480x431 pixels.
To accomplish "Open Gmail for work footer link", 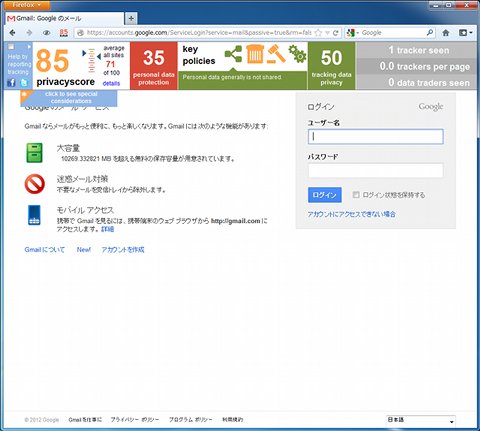I will tap(85, 419).
